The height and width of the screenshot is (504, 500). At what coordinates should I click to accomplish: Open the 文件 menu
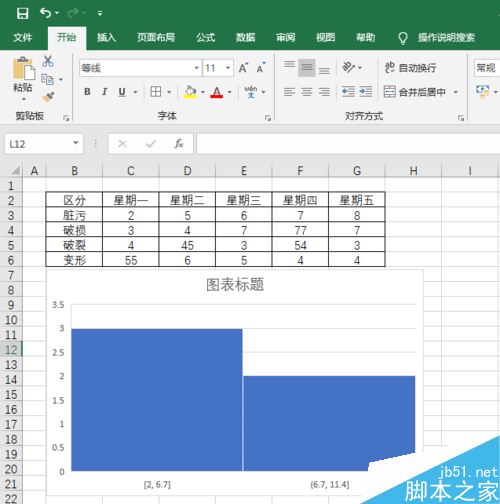(x=23, y=37)
